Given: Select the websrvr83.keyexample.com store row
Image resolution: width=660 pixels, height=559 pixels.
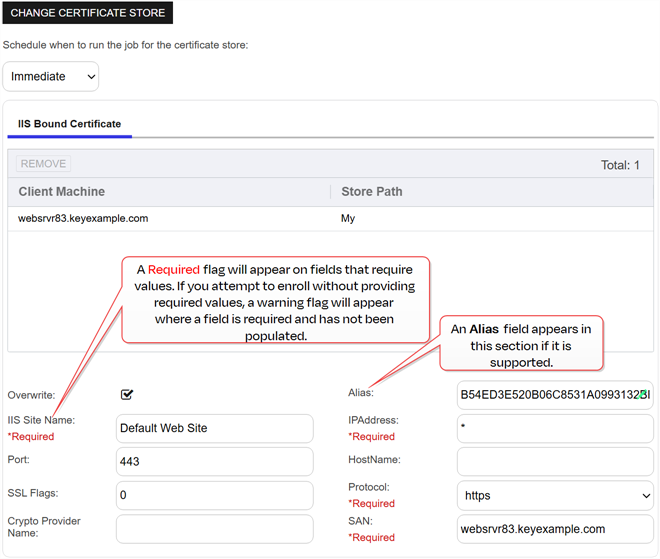Looking at the screenshot, I should (x=83, y=218).
